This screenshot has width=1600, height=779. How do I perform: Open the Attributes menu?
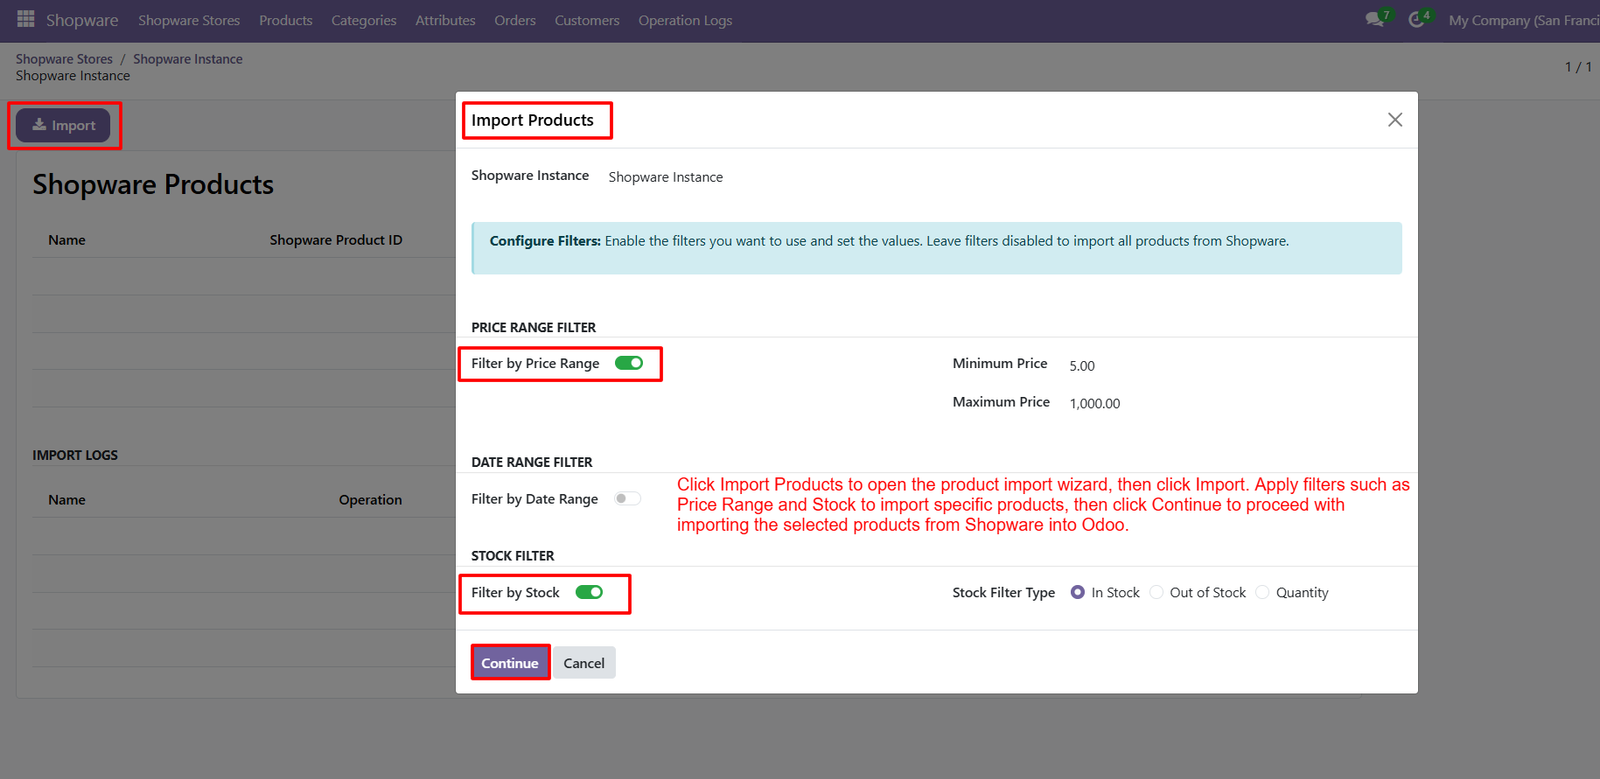pyautogui.click(x=445, y=20)
